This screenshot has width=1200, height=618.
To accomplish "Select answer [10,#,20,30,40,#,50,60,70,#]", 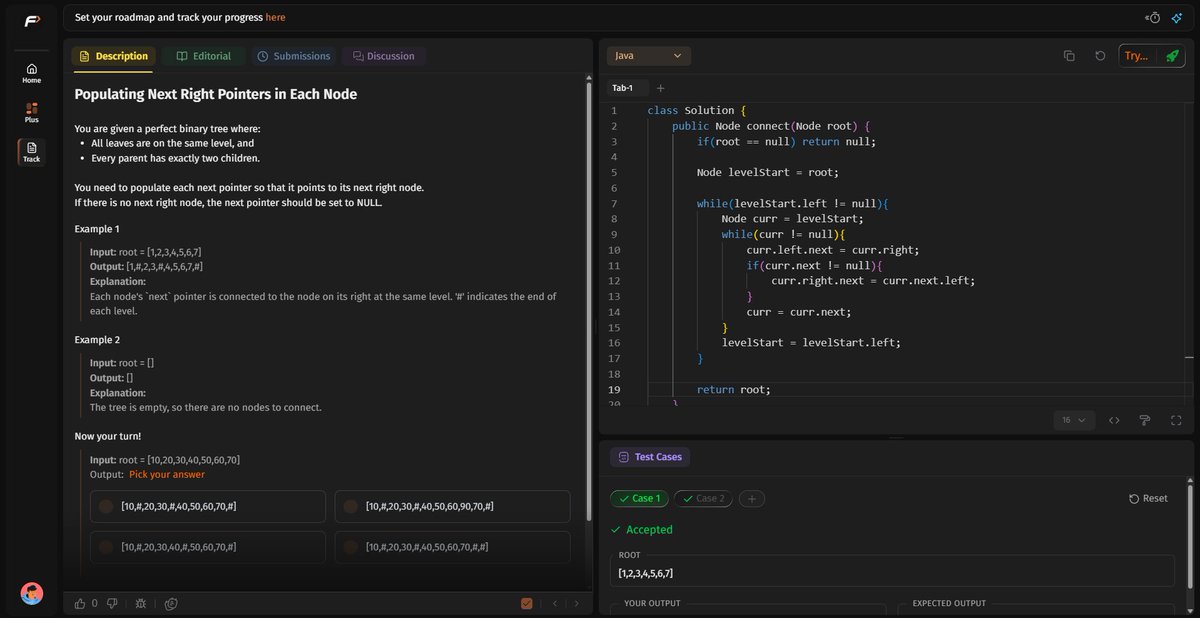I will point(208,547).
